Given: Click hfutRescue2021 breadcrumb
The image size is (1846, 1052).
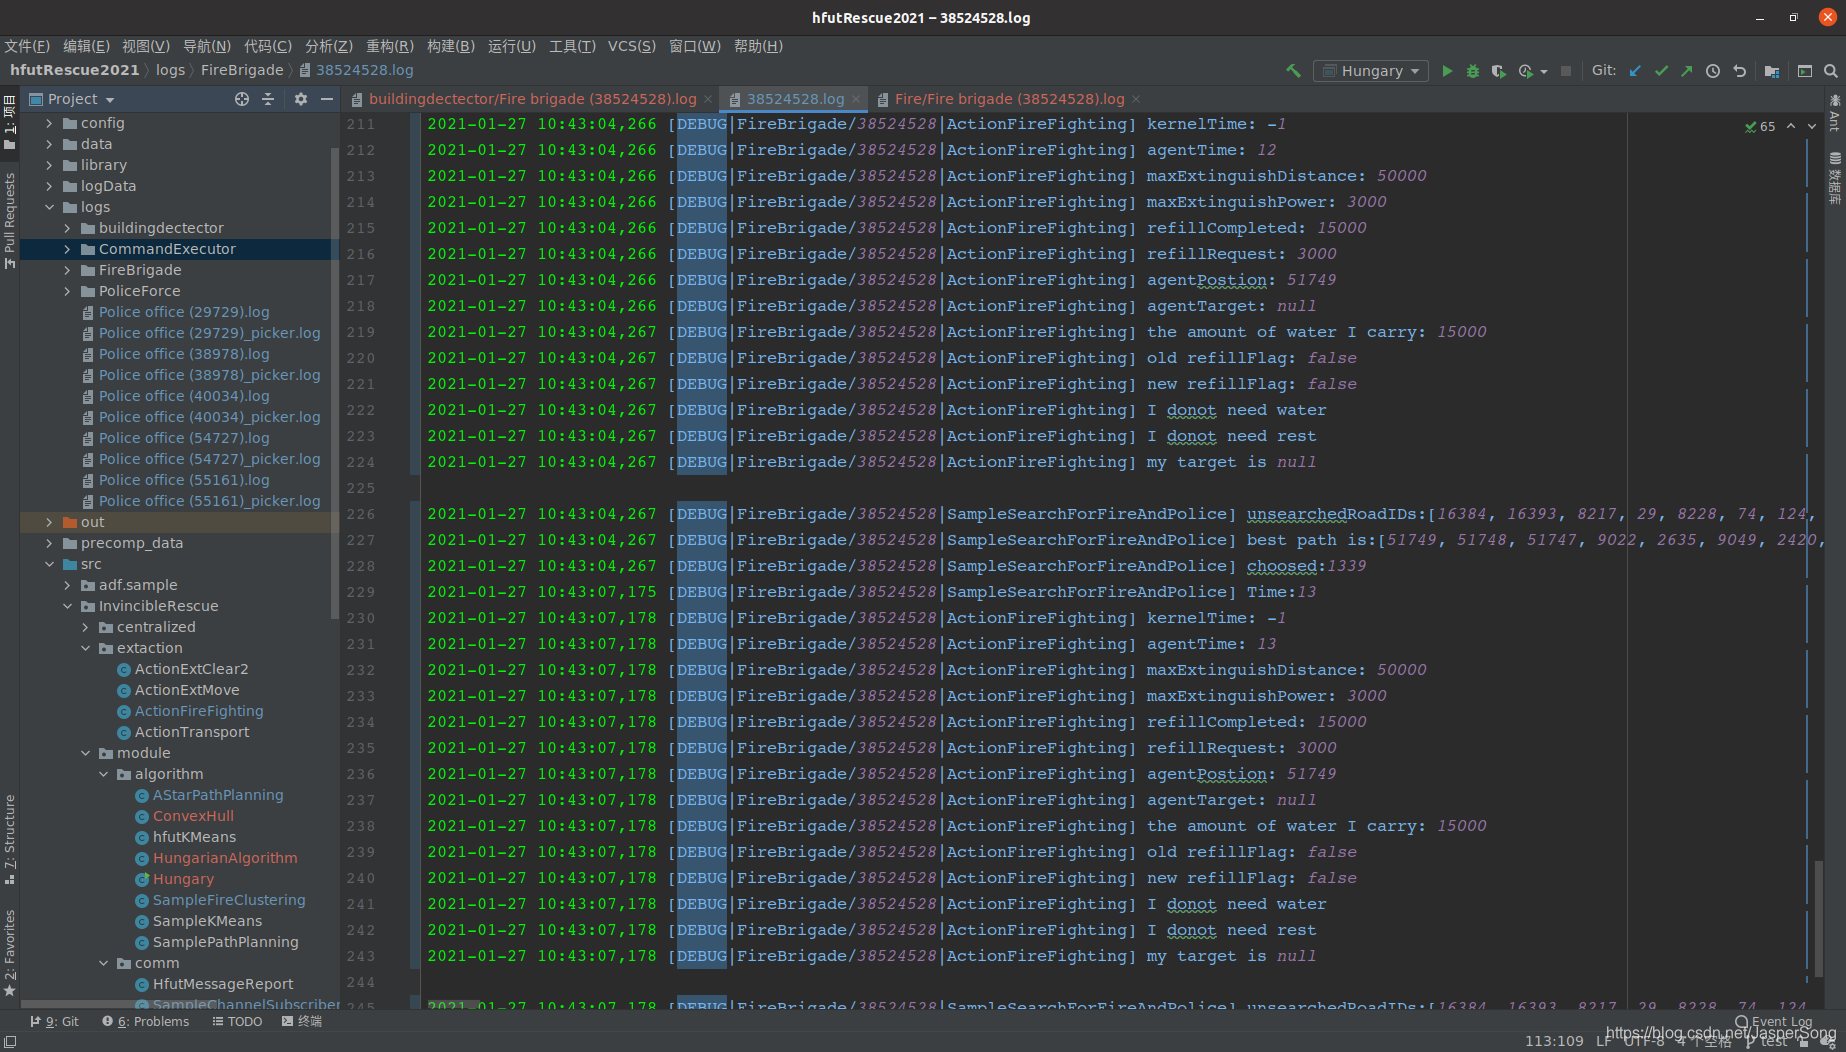Looking at the screenshot, I should click(x=74, y=70).
